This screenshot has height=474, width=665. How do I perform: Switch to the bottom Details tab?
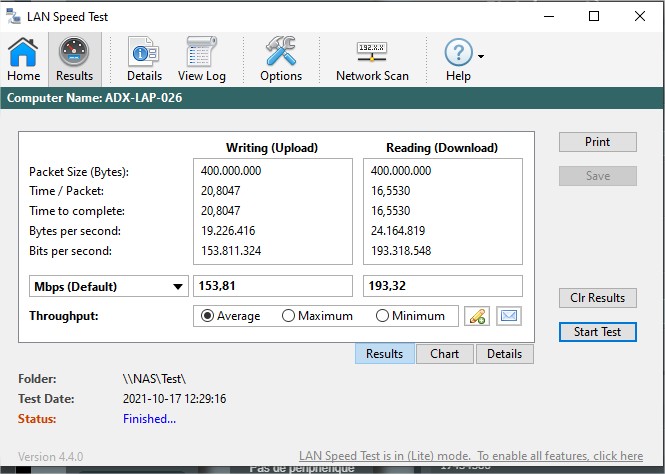tap(504, 354)
